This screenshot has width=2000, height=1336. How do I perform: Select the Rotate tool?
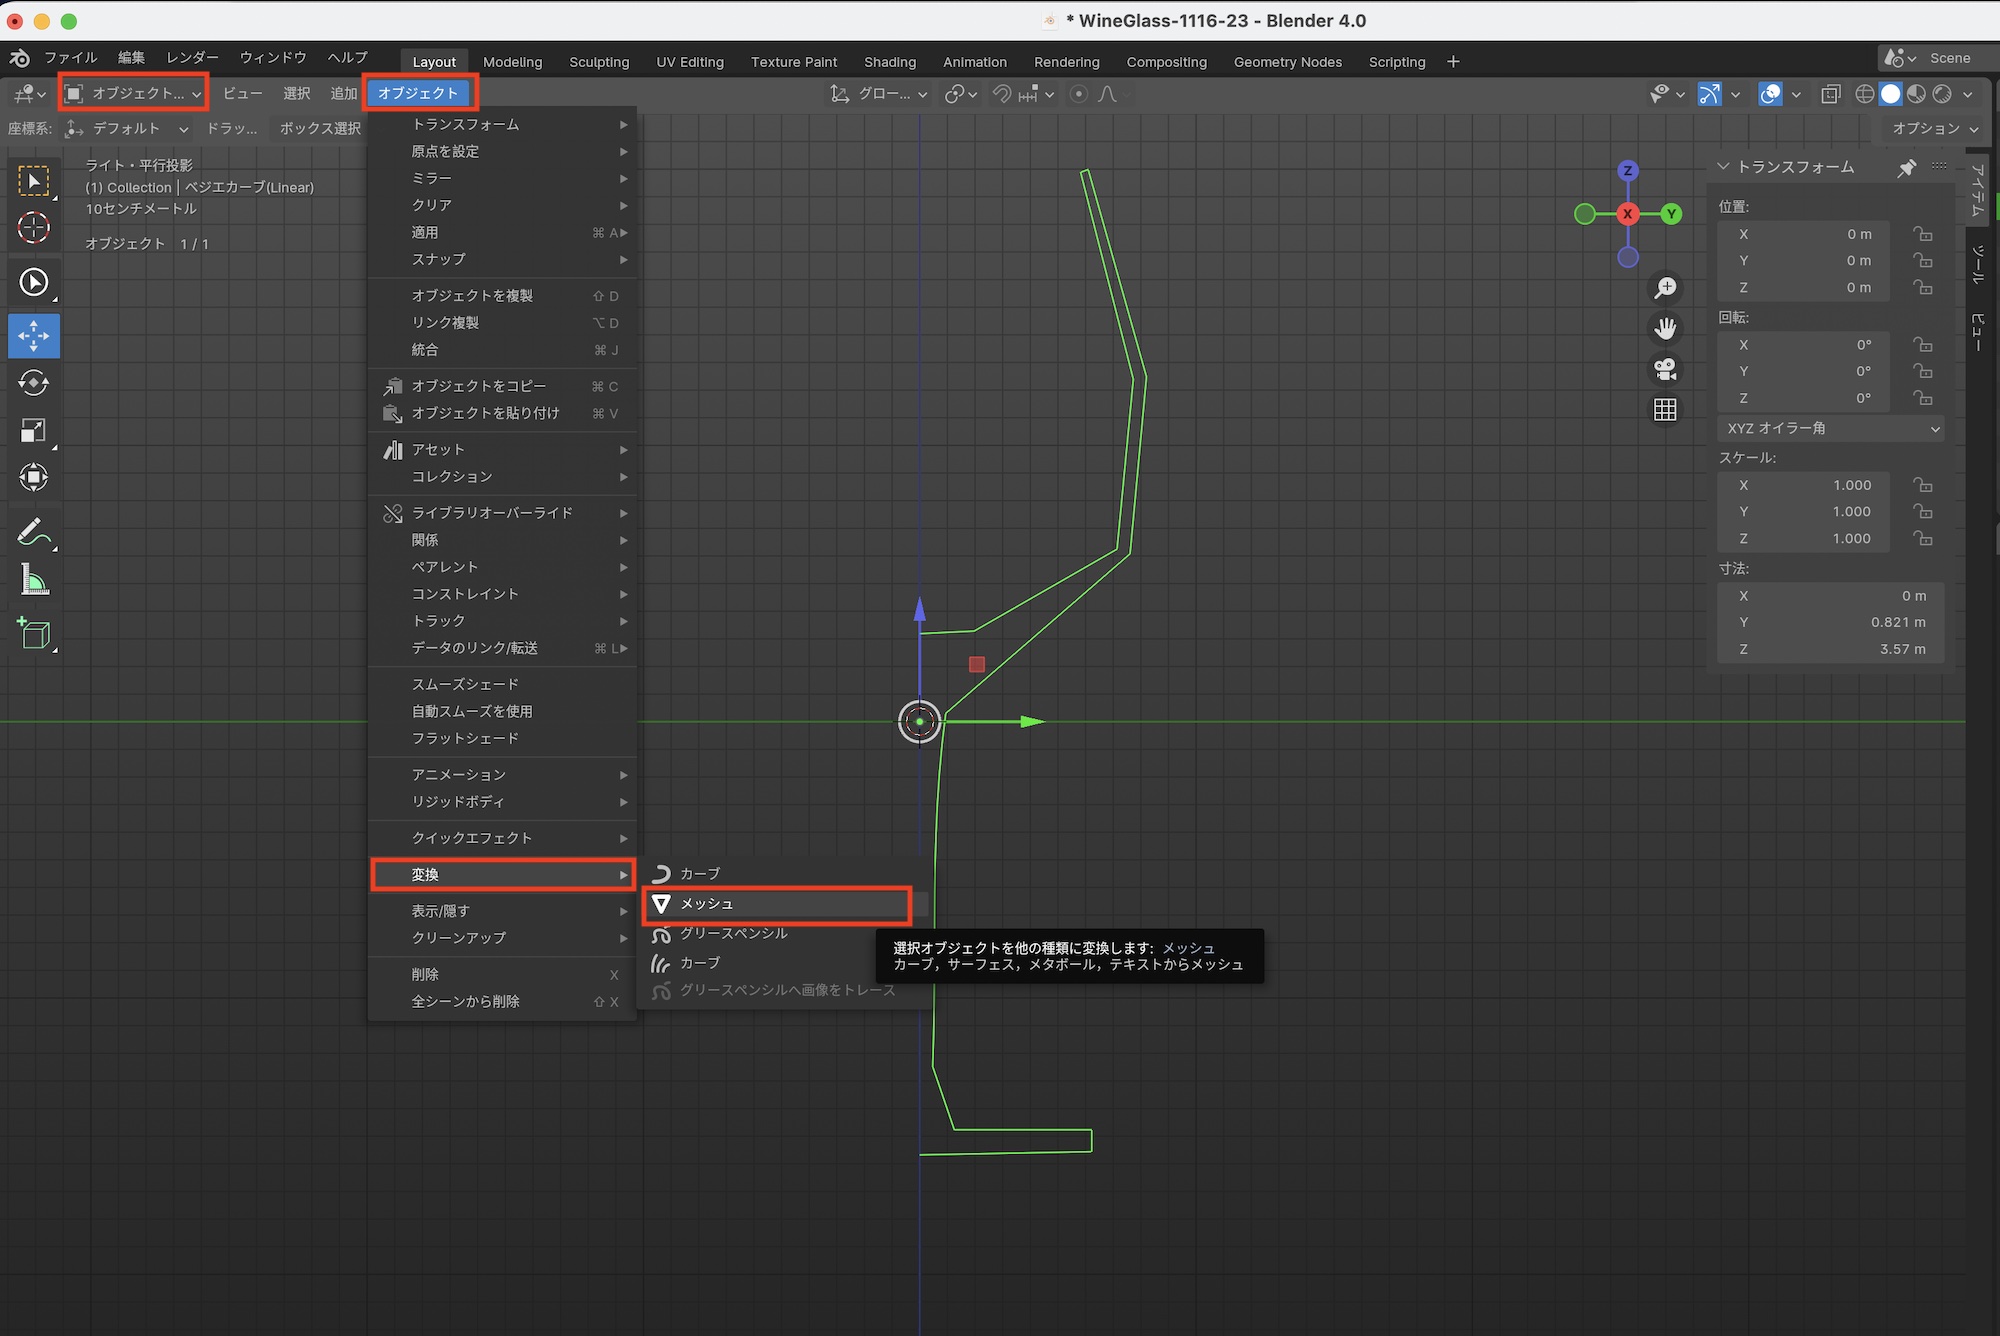(x=33, y=383)
